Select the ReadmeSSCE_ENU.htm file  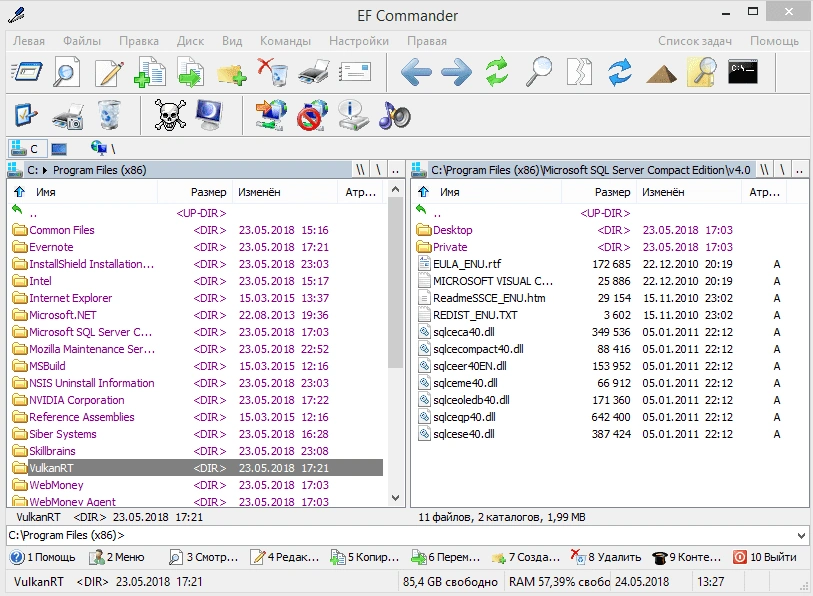point(601,298)
